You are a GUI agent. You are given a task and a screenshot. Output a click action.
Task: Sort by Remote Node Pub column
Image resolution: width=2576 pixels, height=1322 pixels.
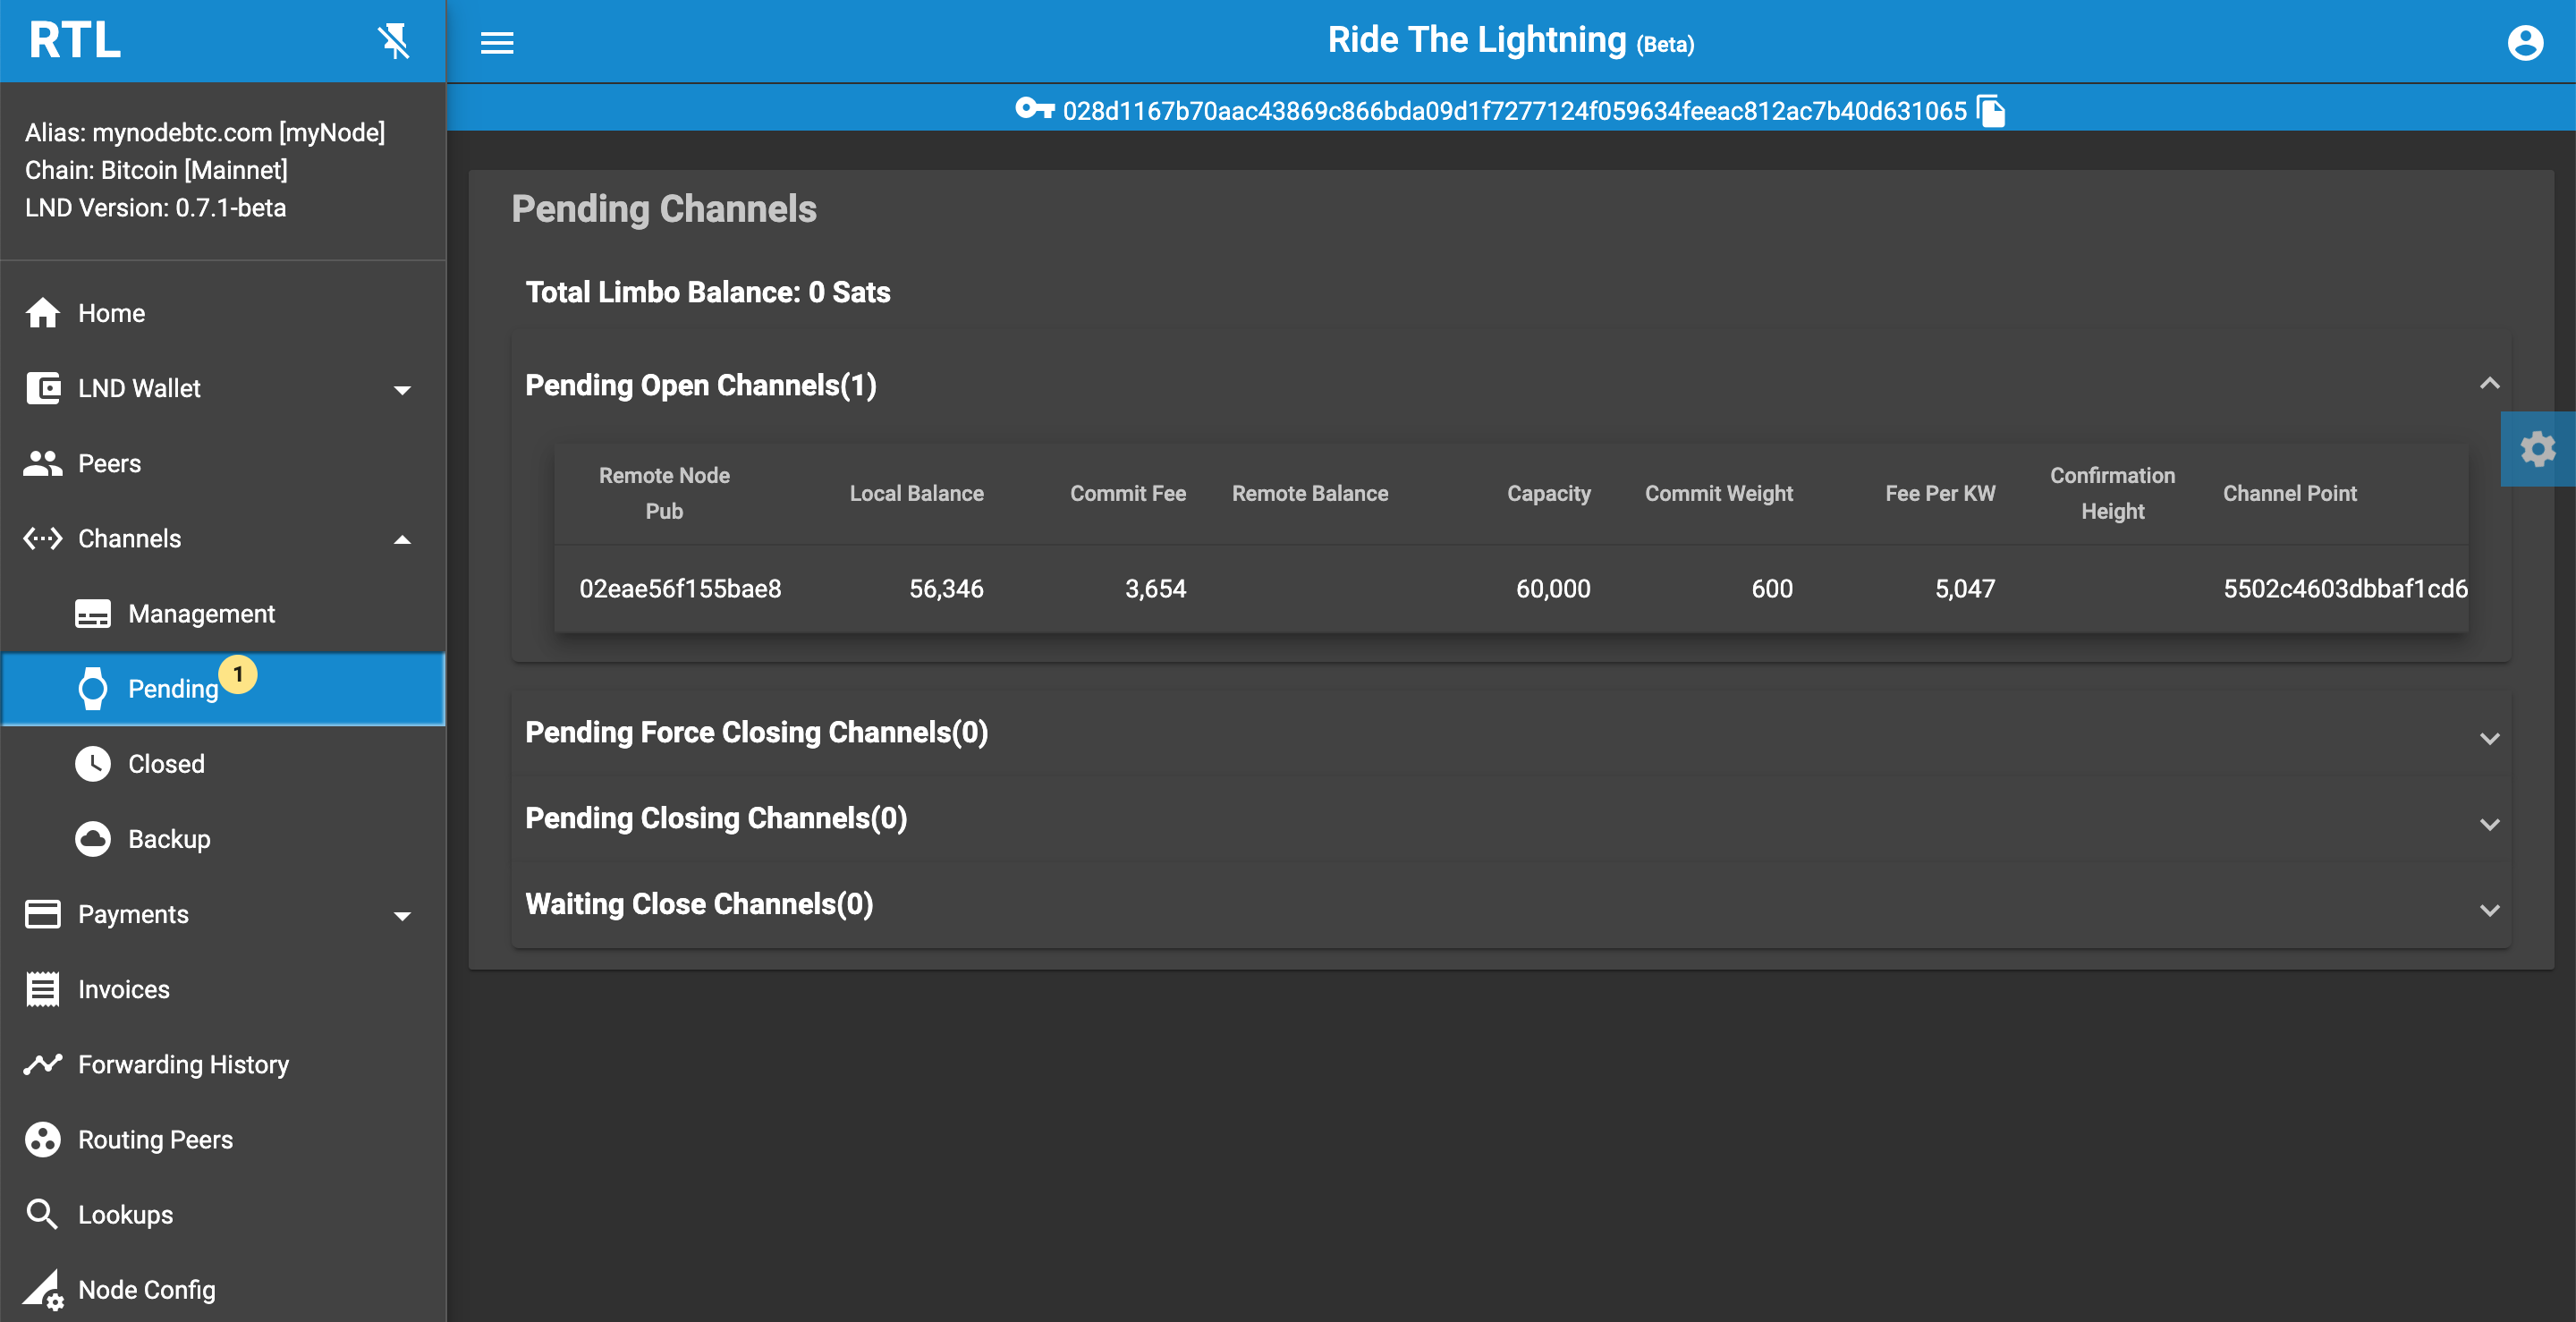(x=664, y=493)
